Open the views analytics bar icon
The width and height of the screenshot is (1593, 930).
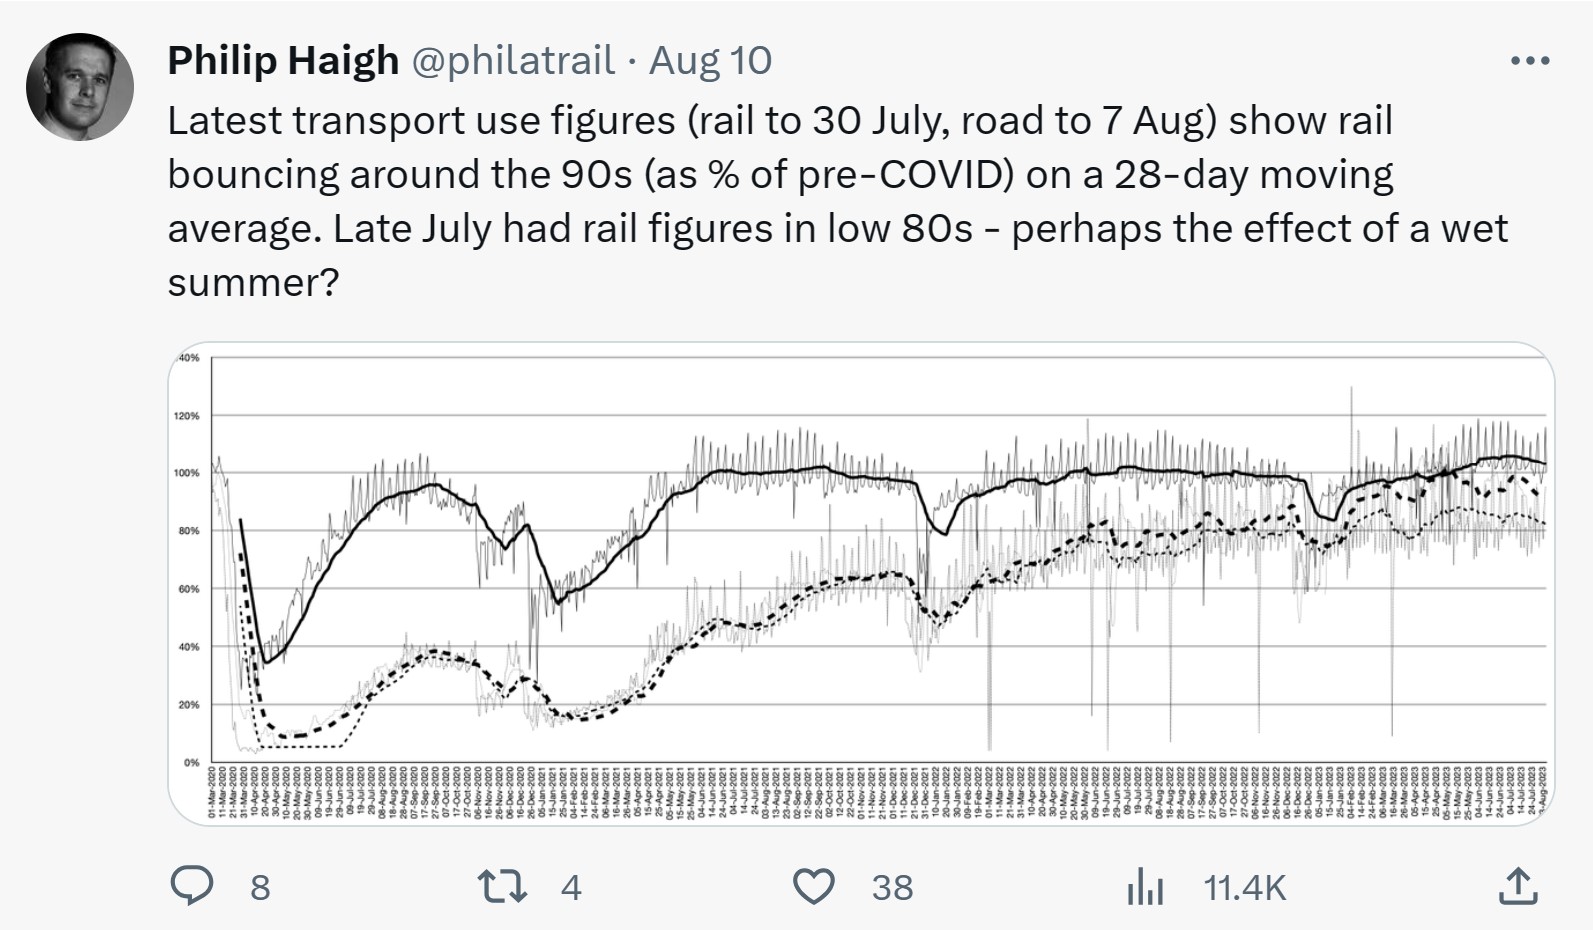coord(1145,886)
